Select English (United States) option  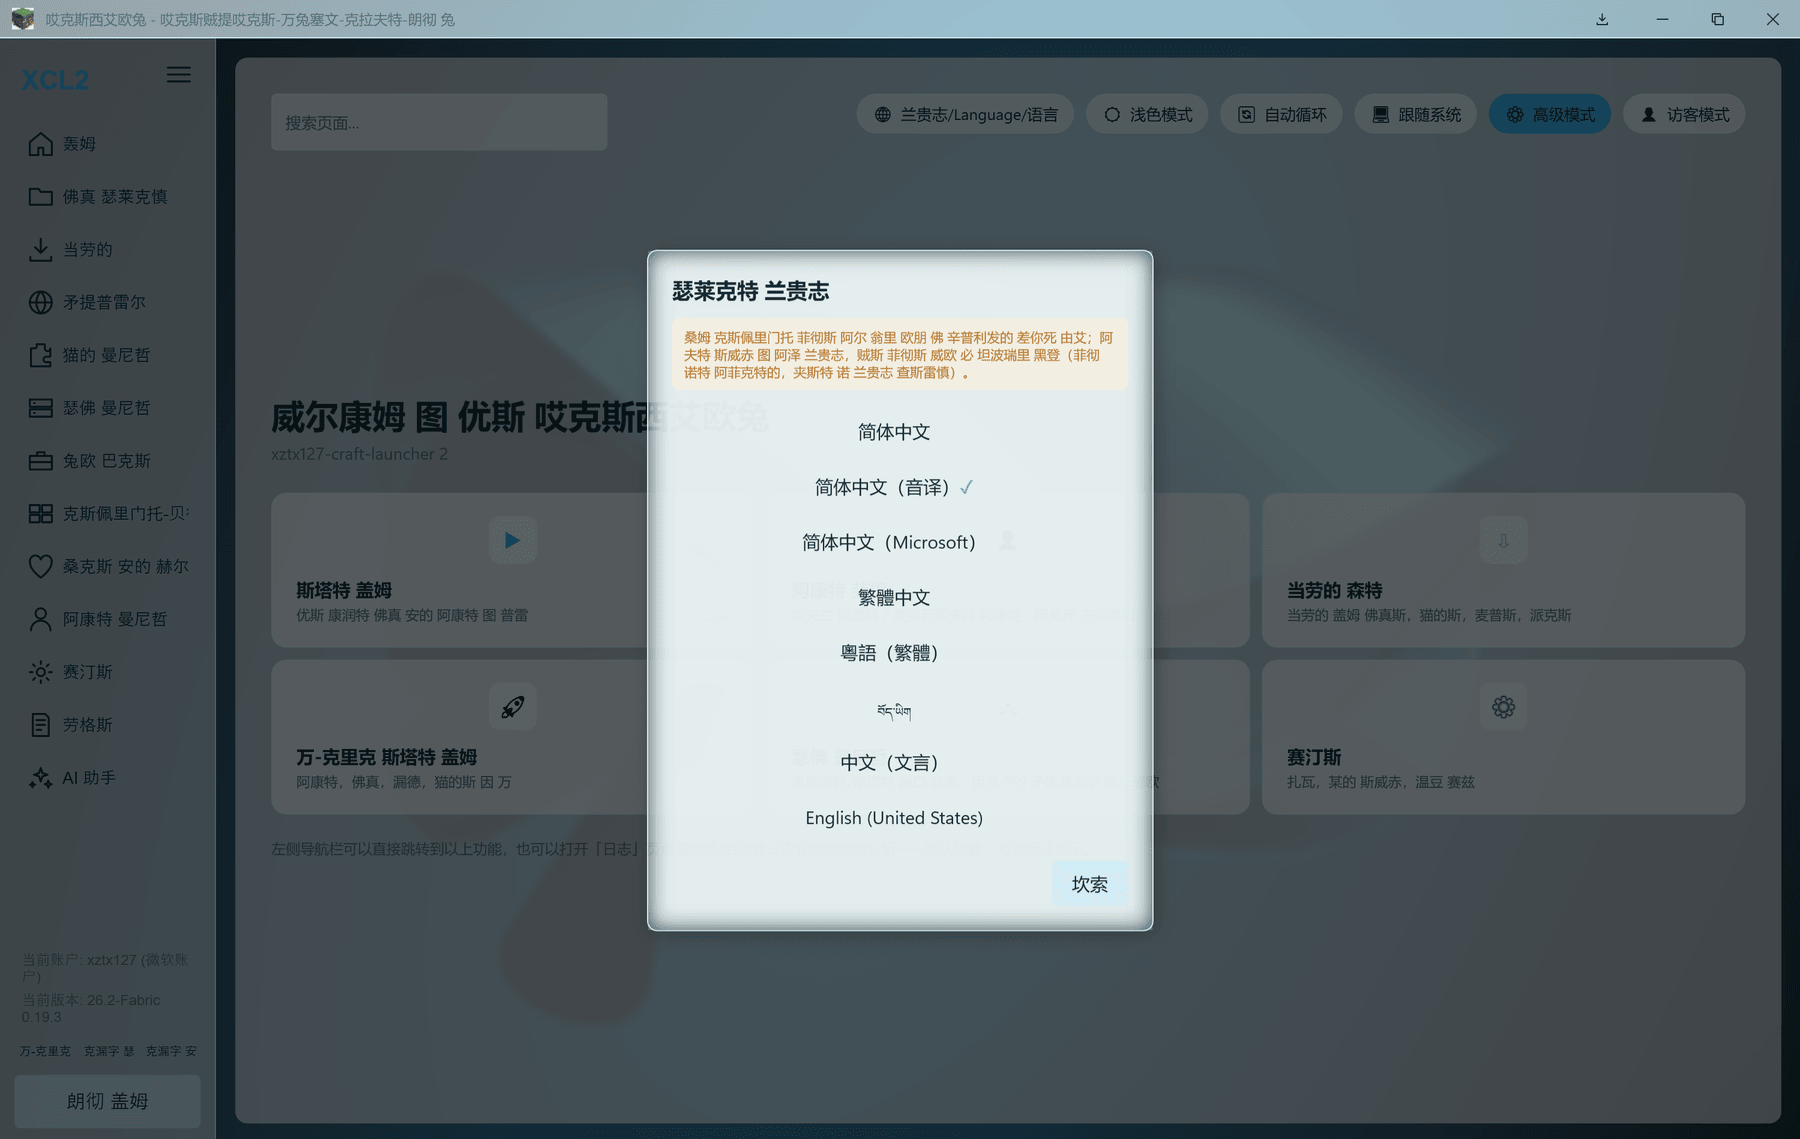tap(894, 818)
